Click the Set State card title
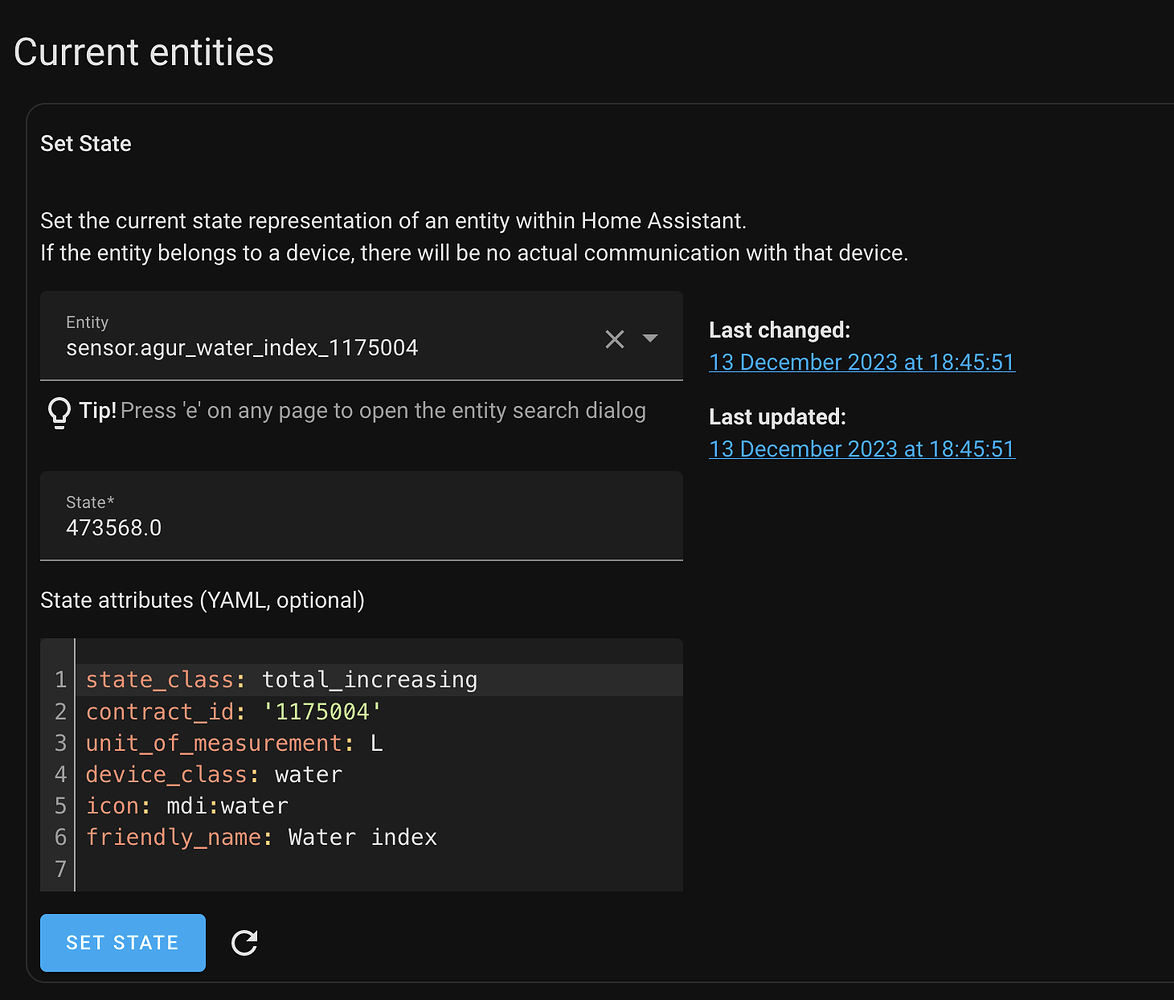The height and width of the screenshot is (1000, 1174). (86, 144)
